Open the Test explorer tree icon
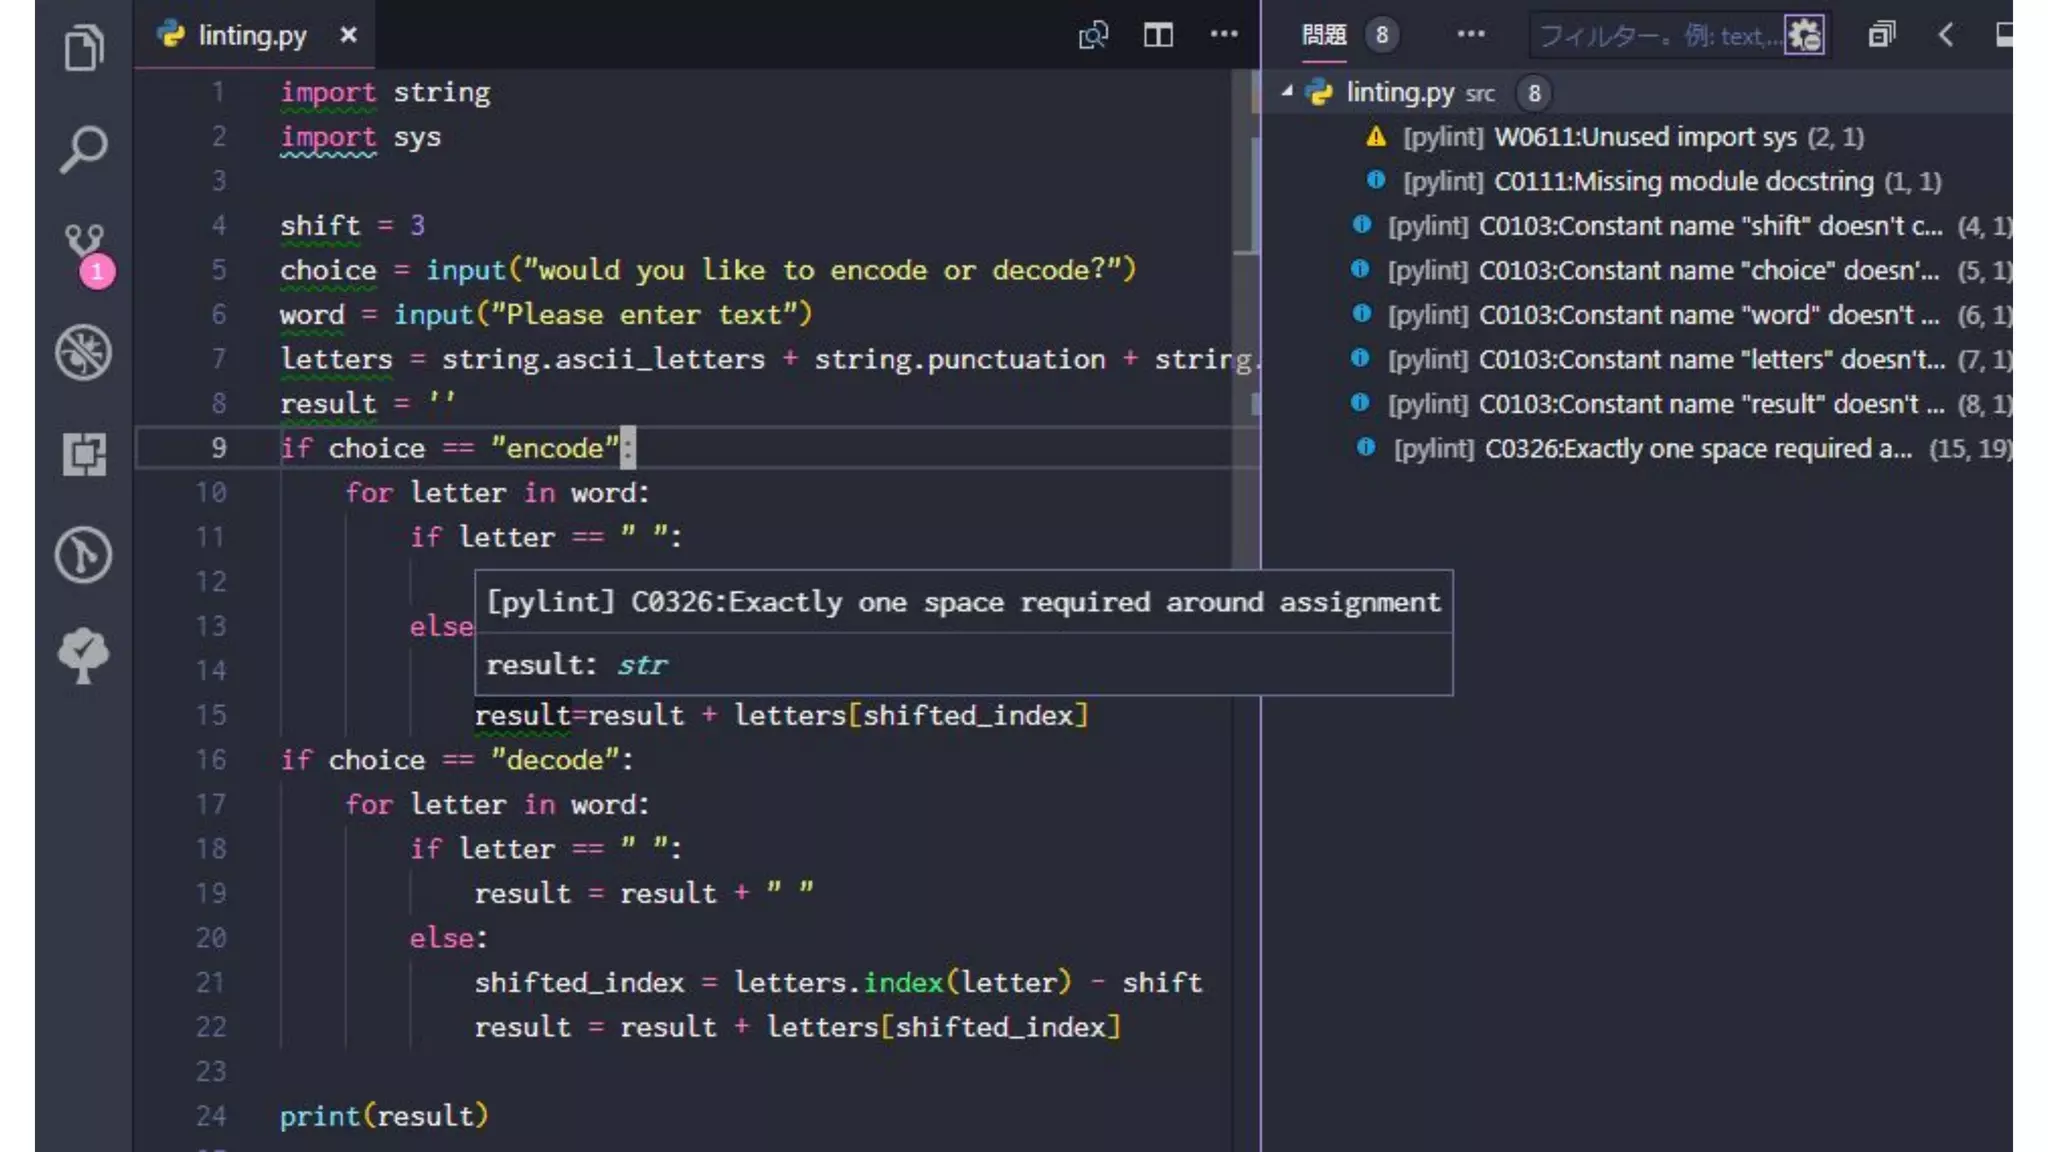The width and height of the screenshot is (2048, 1152). 84,655
